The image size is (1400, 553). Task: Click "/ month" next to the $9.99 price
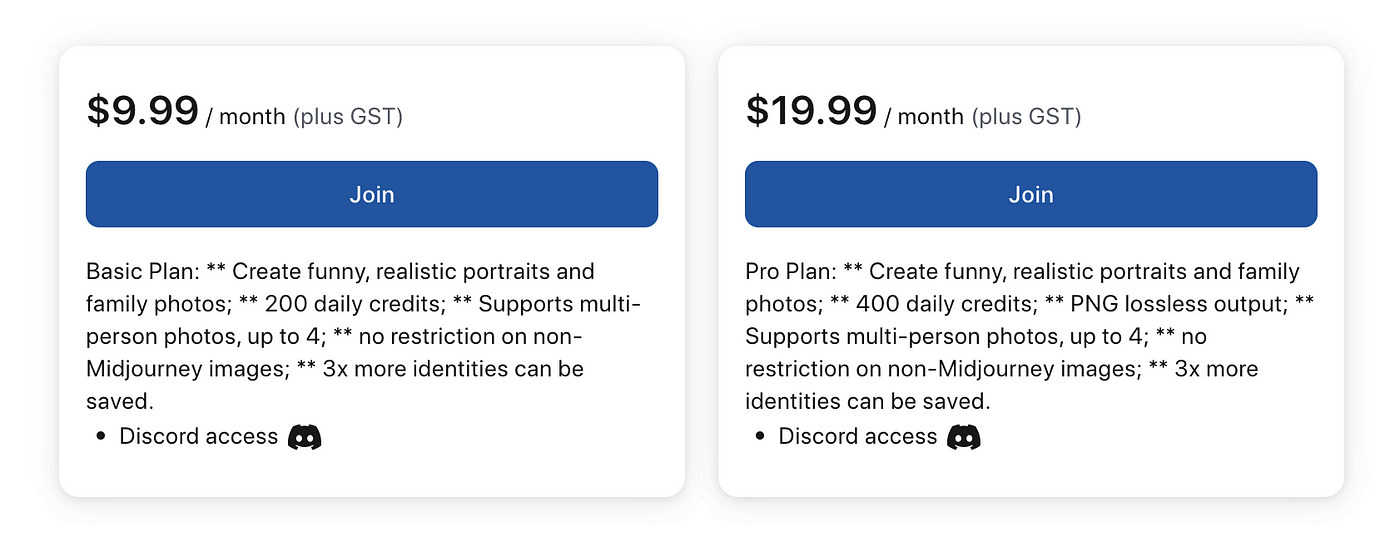[246, 117]
